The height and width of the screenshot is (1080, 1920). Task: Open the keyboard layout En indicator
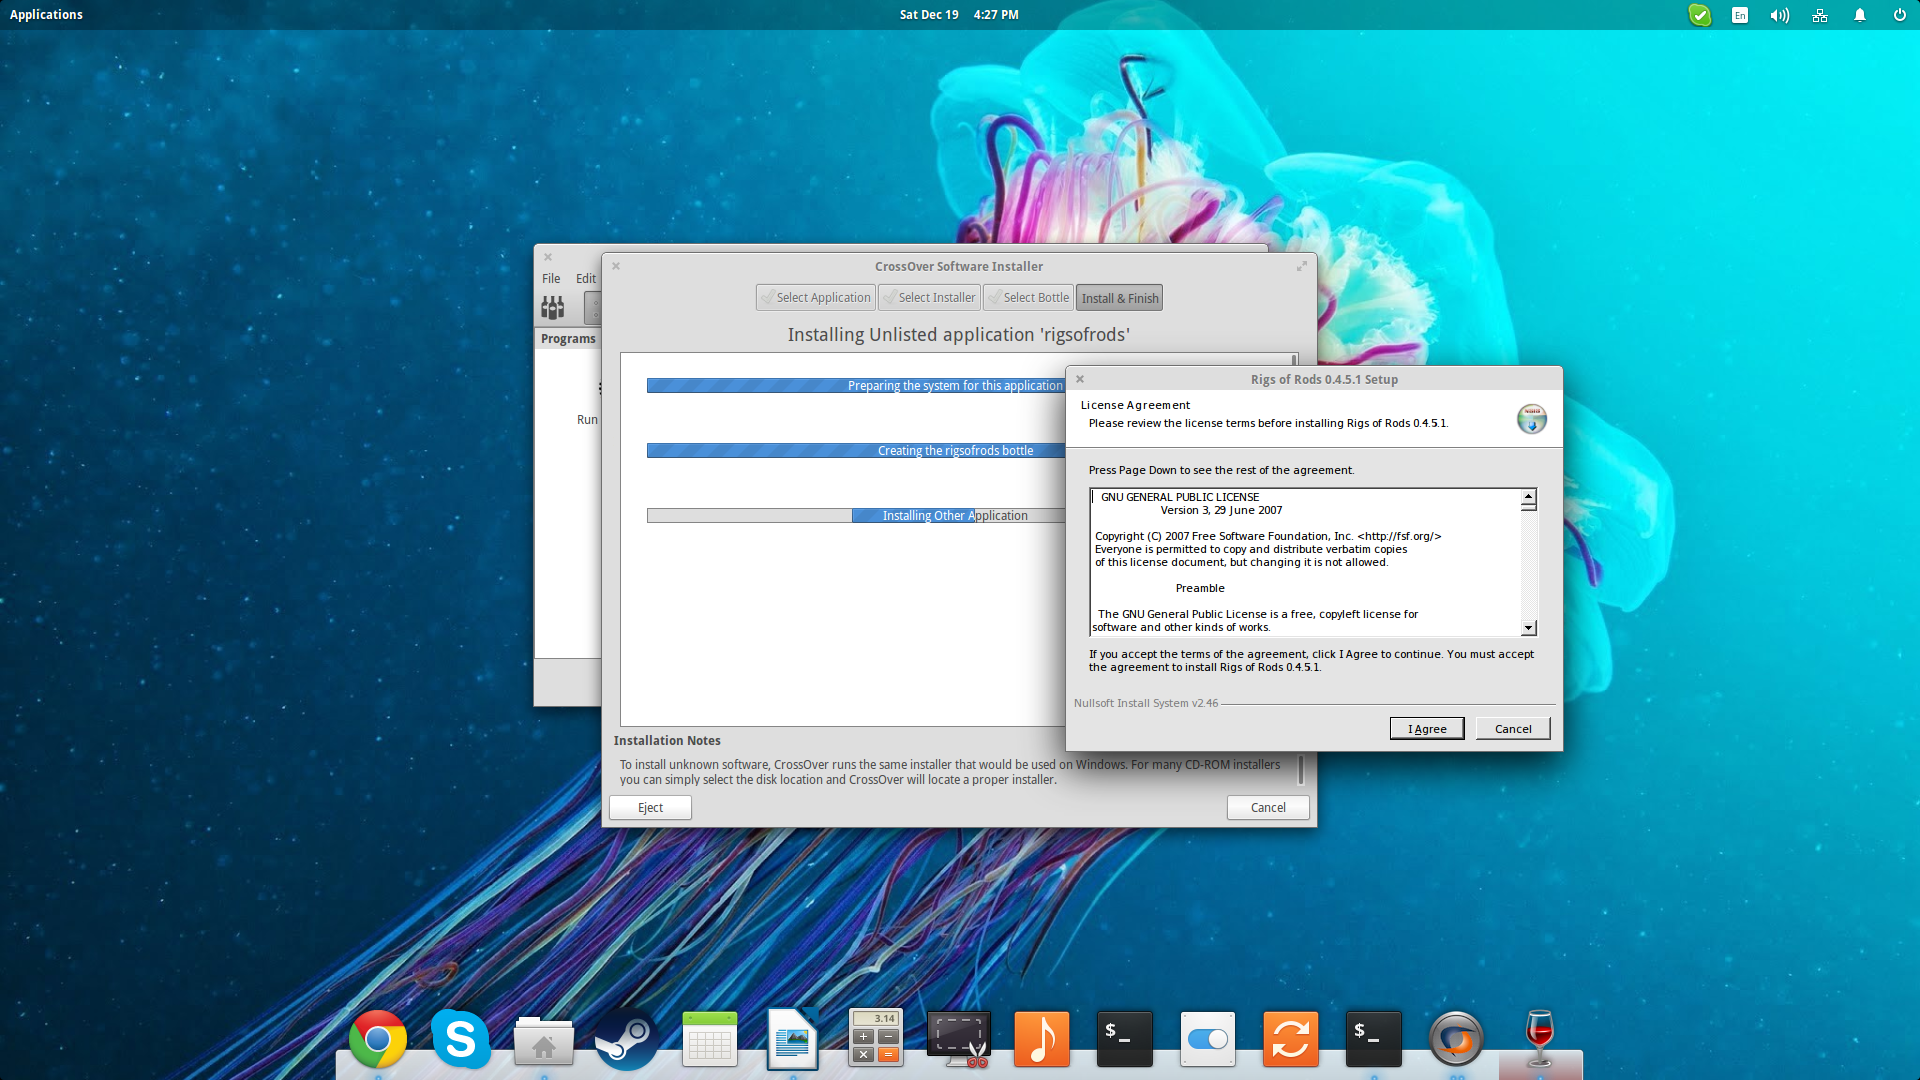pos(1740,15)
